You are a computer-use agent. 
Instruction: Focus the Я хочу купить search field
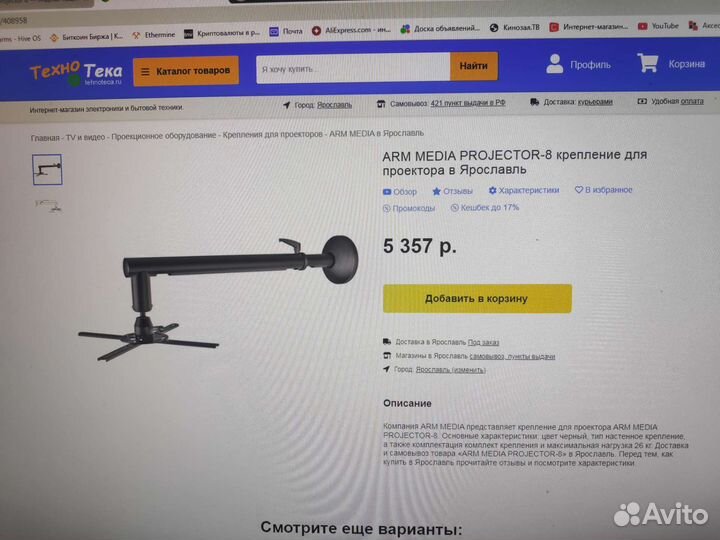click(x=353, y=68)
